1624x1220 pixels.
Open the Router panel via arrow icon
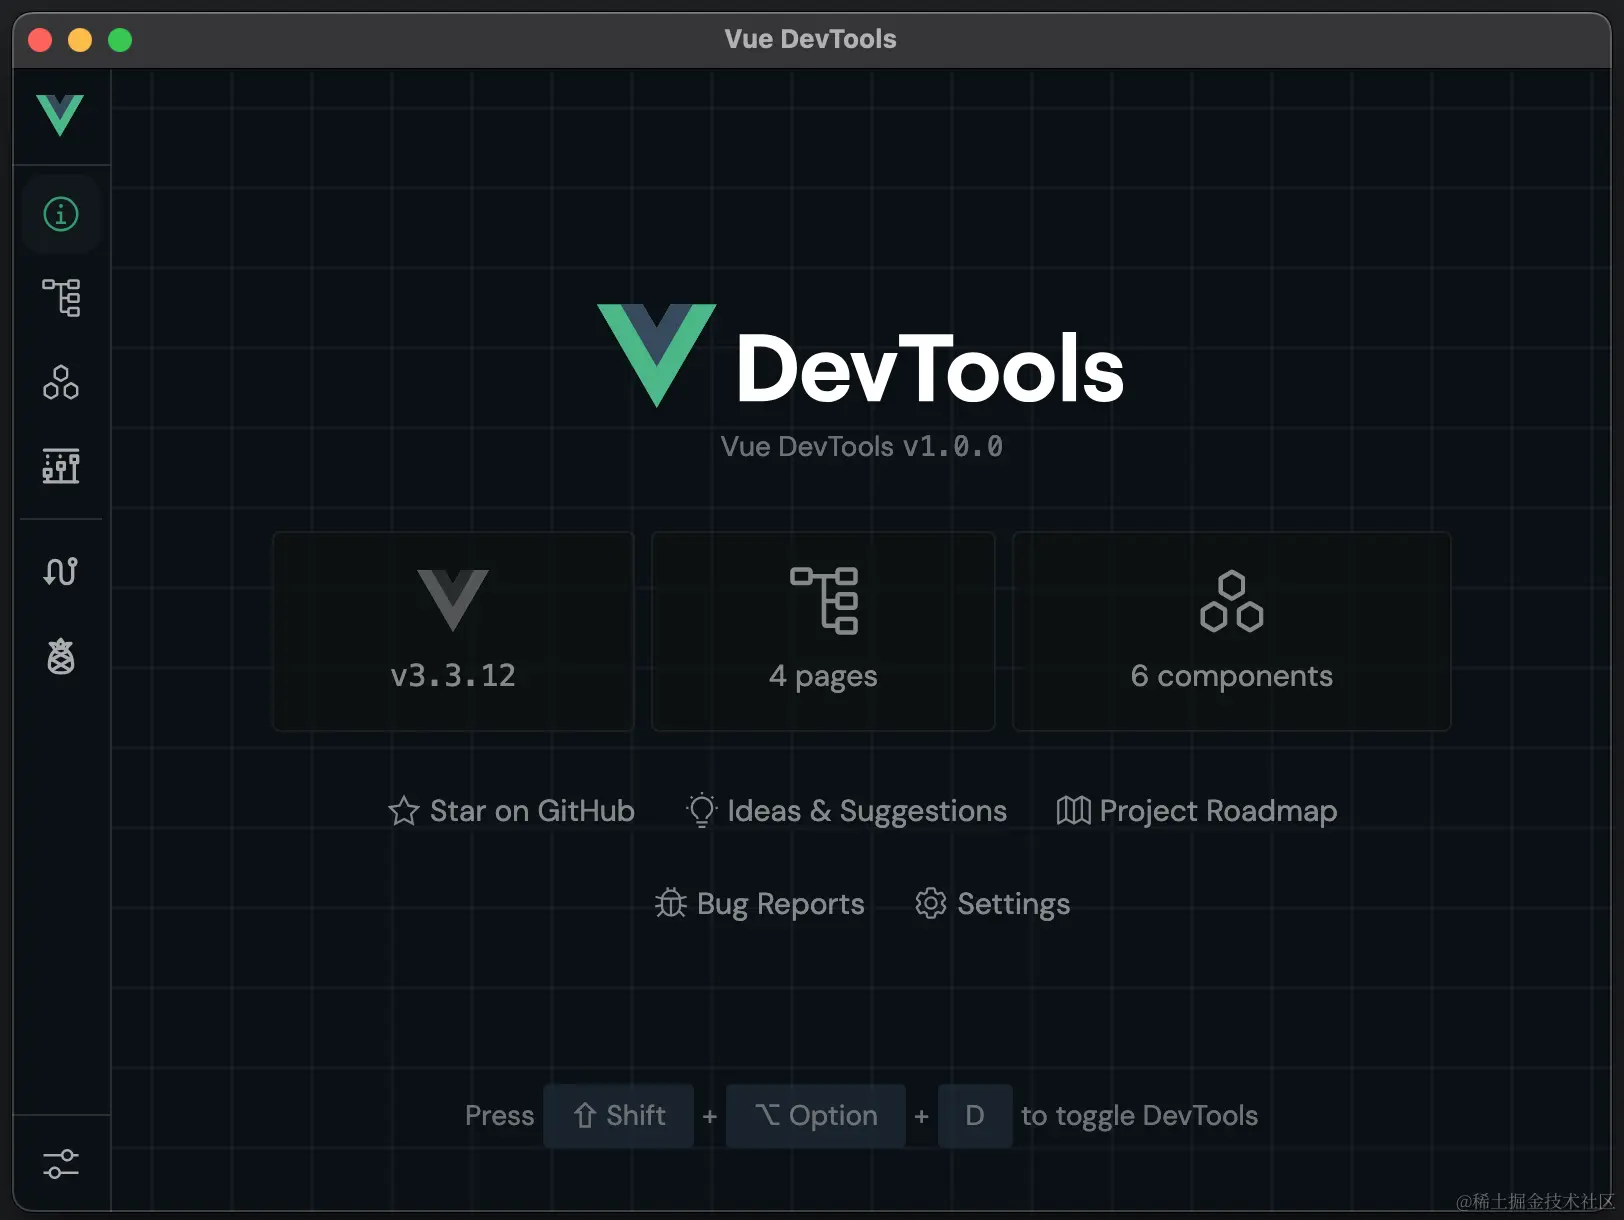point(60,571)
